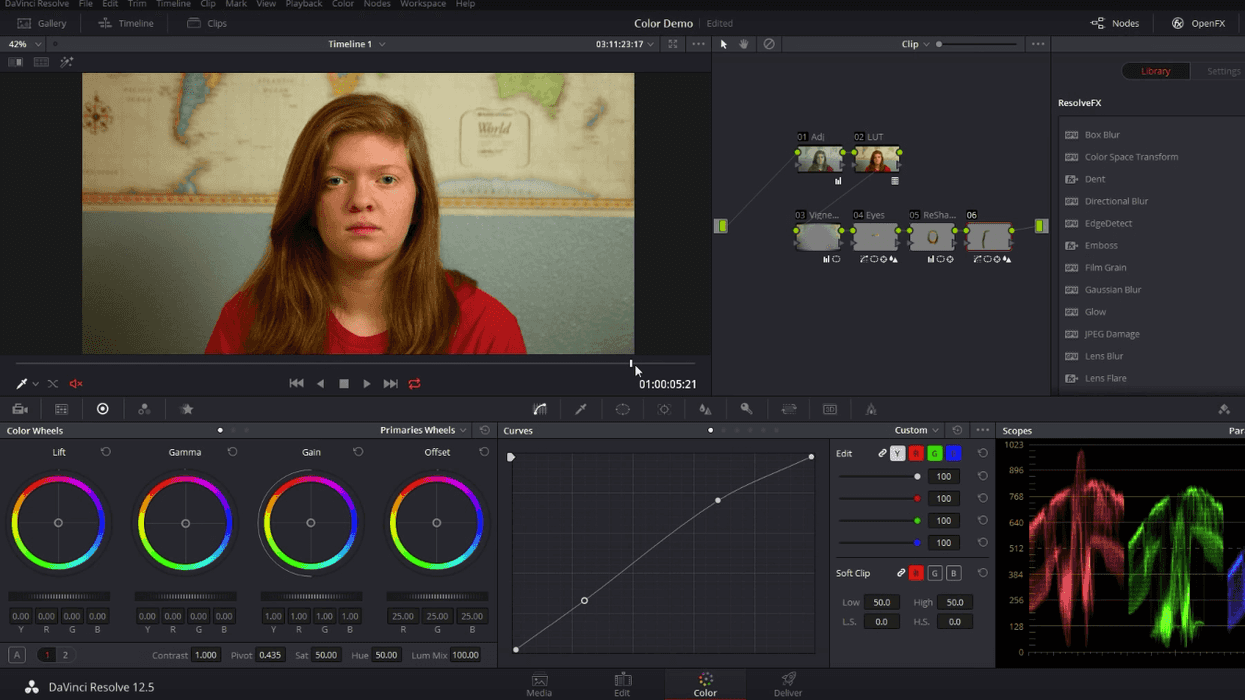Select node 02 LUT thumbnail

point(876,160)
